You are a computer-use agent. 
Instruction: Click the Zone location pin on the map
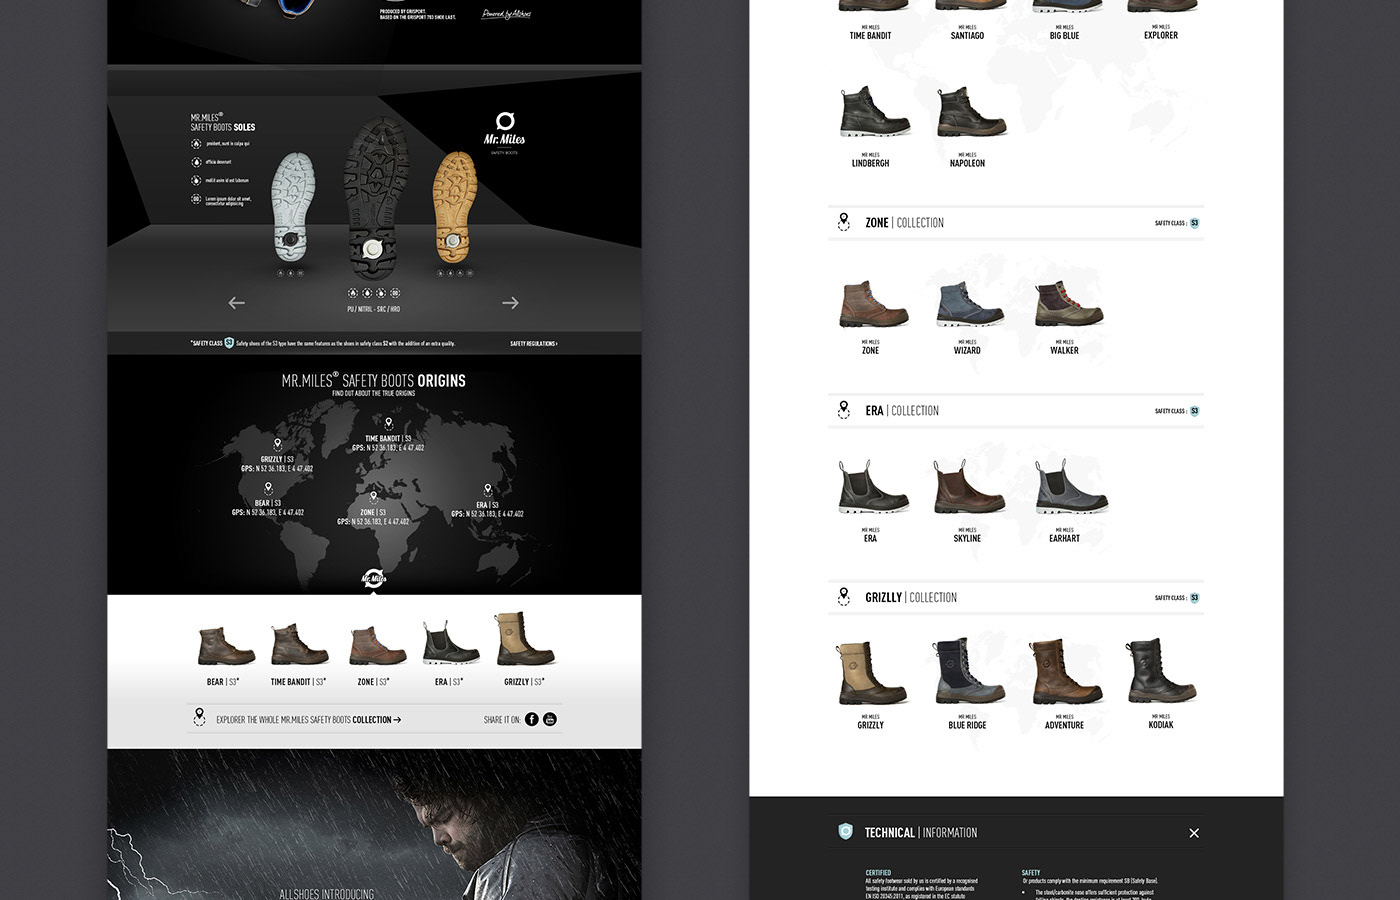pos(373,497)
